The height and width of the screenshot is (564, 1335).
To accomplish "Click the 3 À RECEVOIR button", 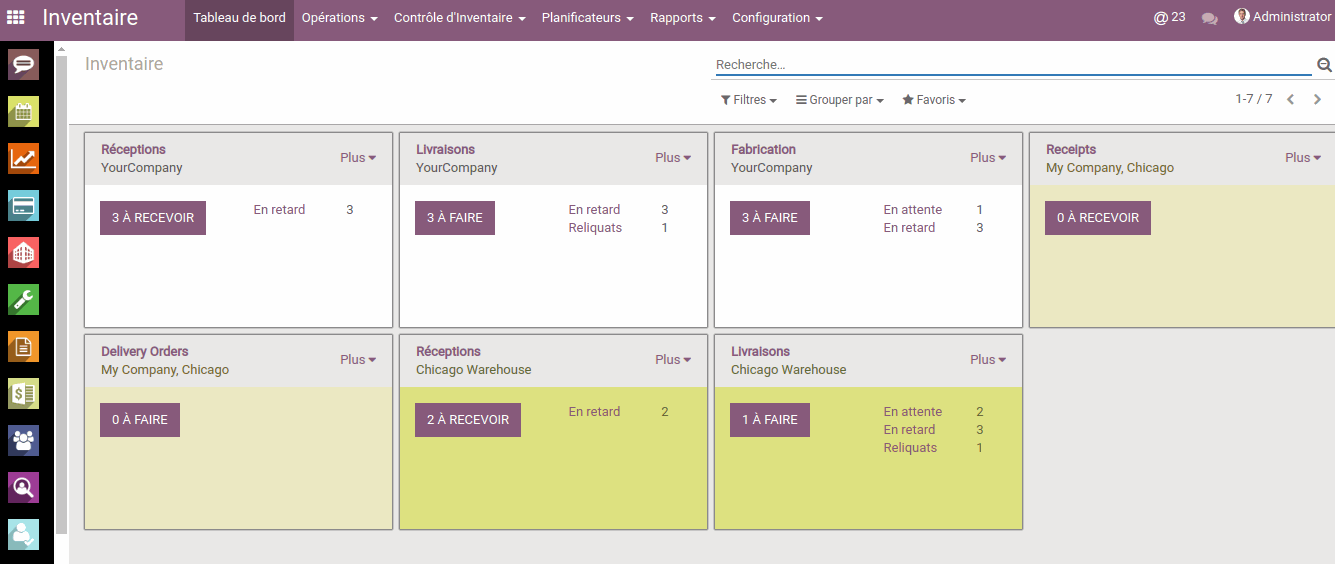I will pos(153,218).
